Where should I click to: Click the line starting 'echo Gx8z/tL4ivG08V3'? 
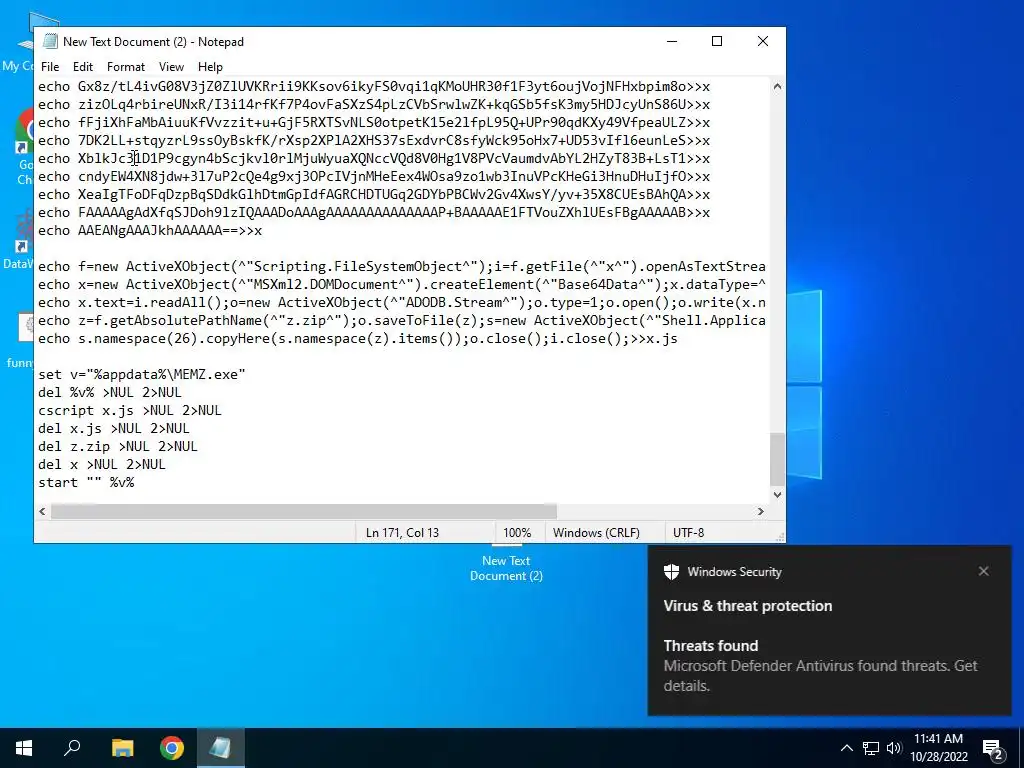pyautogui.click(x=374, y=86)
